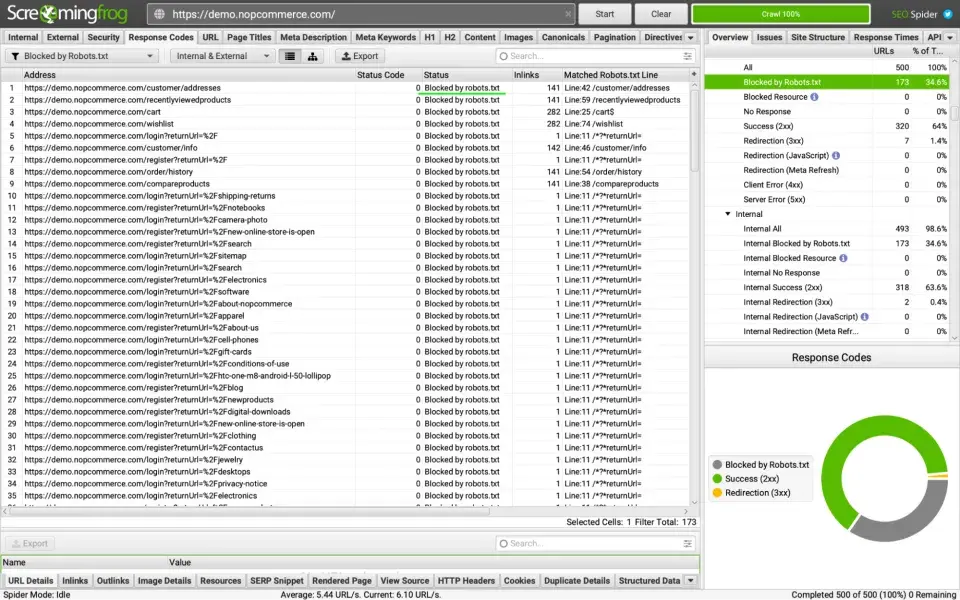Screen dimensions: 960x600
Task: Open the Response Times tab
Action: [x=886, y=37]
